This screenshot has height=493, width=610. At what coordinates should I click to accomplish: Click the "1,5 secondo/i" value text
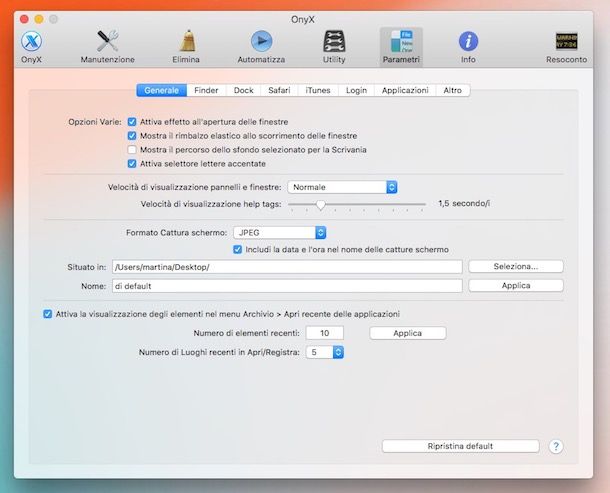464,204
